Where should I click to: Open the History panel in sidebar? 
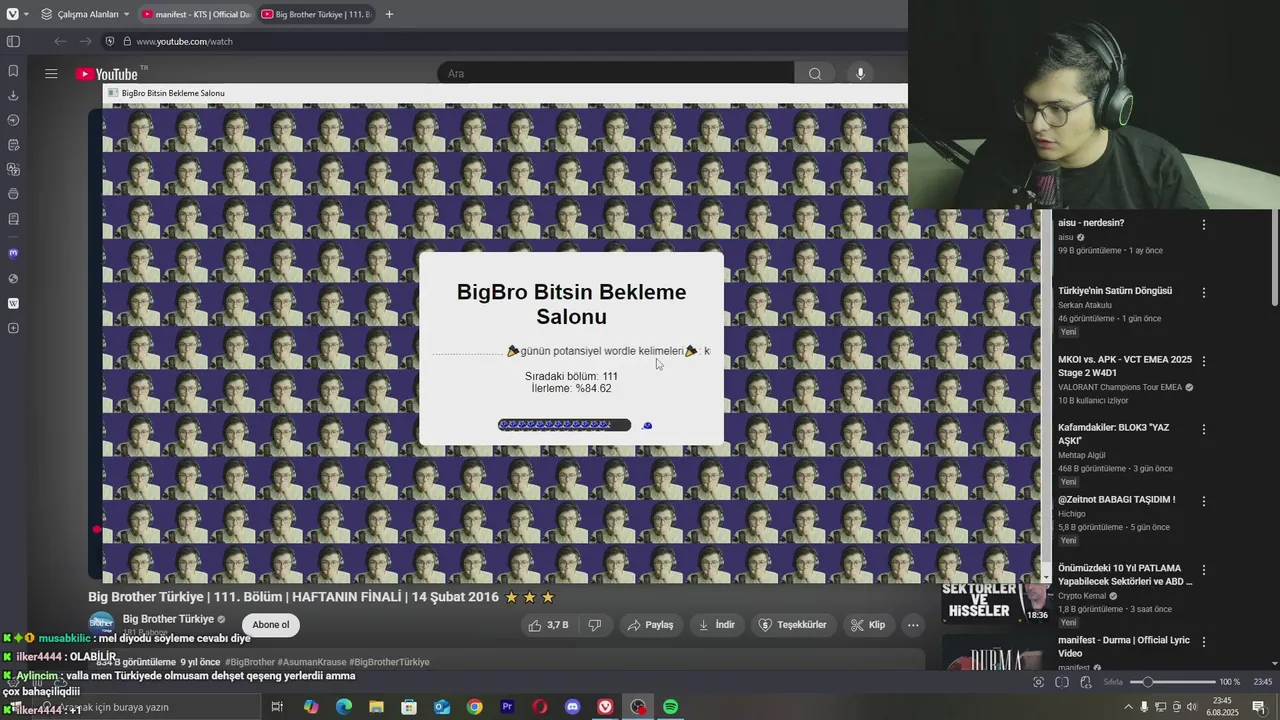tap(13, 120)
